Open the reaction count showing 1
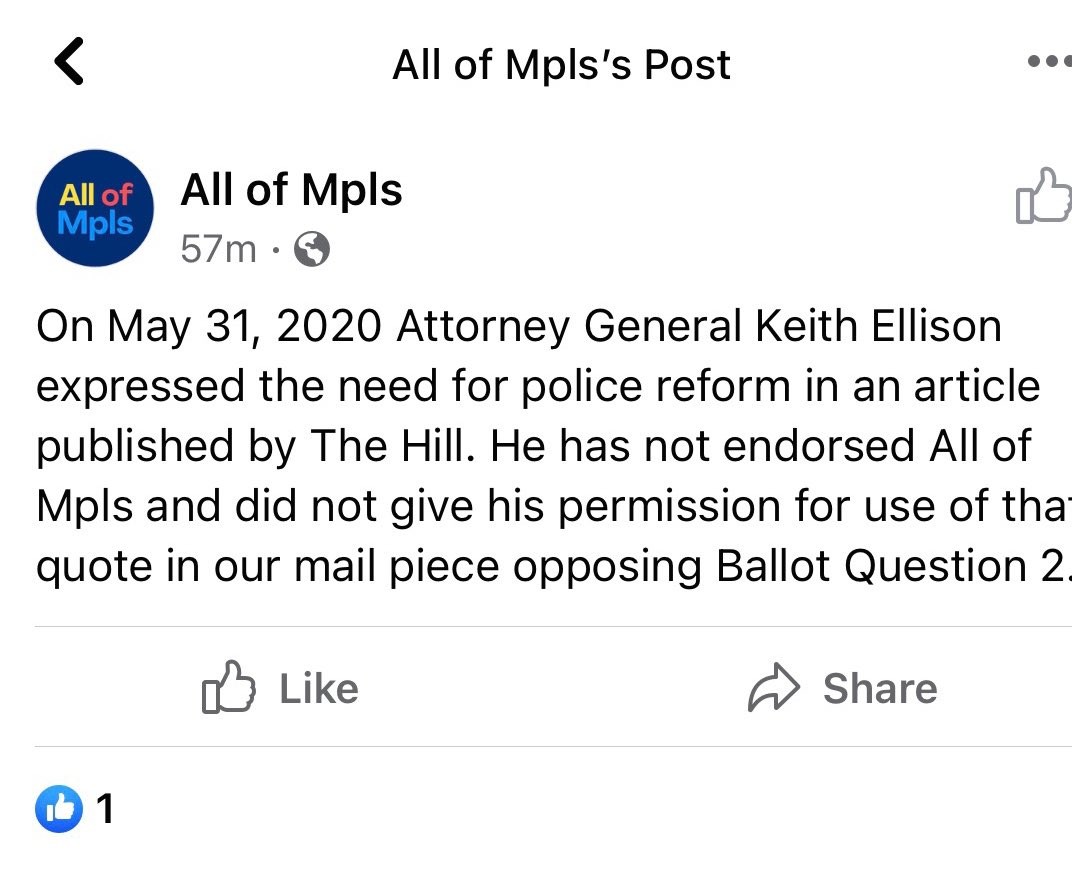The height and width of the screenshot is (884, 1072). click(x=105, y=808)
